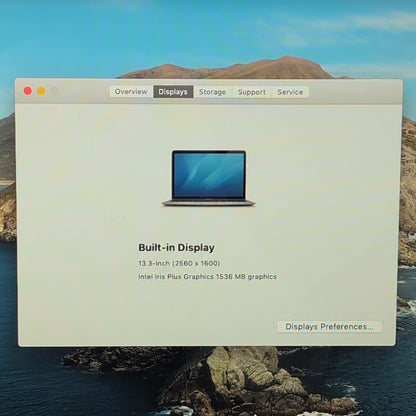The width and height of the screenshot is (416, 416).
Task: Select the Displays tab
Action: [173, 92]
